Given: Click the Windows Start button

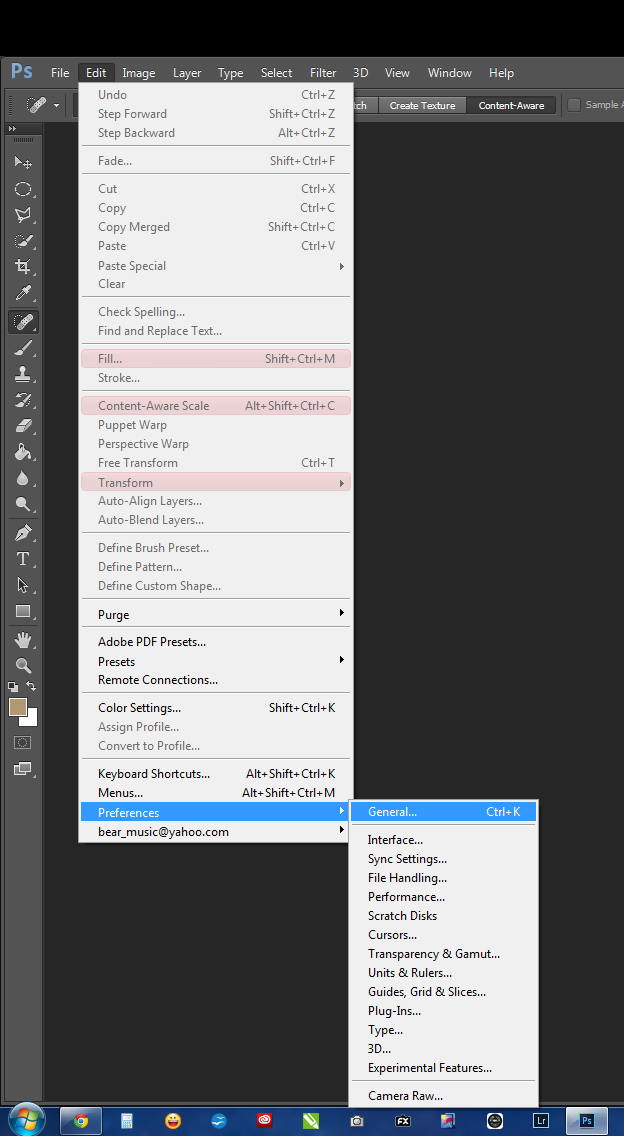Looking at the screenshot, I should 28,1120.
